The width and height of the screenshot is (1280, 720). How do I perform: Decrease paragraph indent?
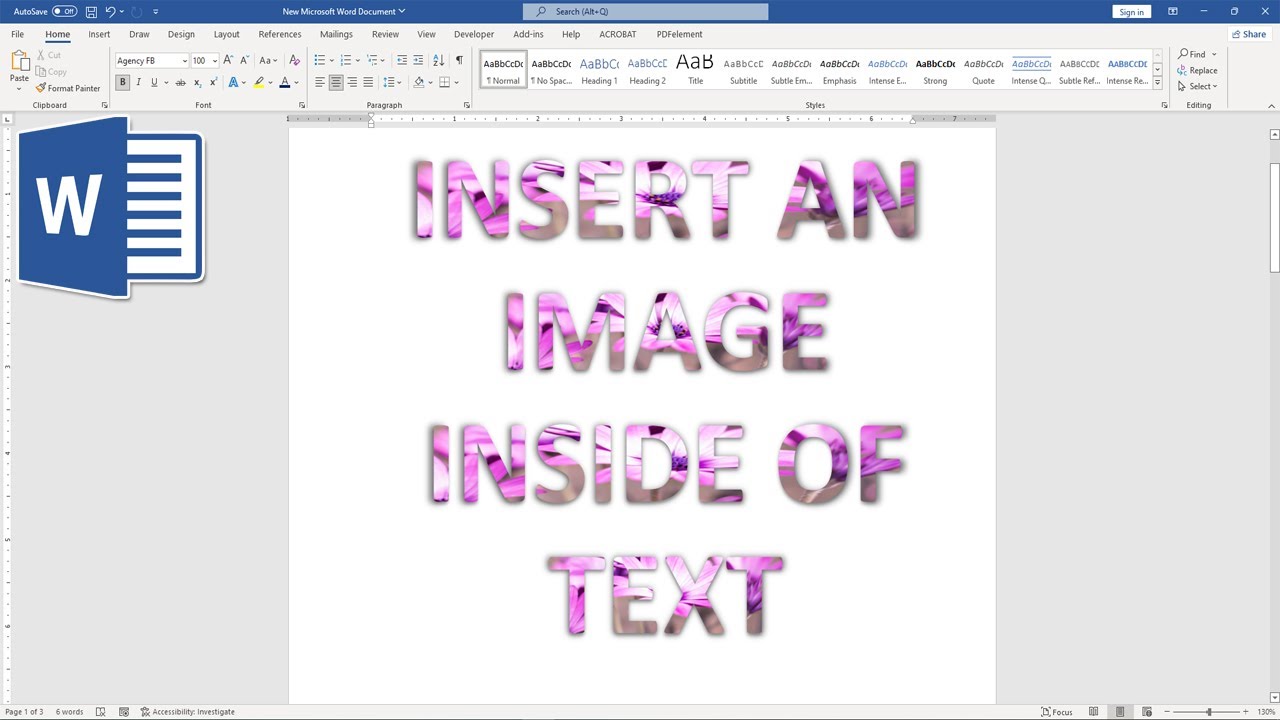[x=402, y=60]
